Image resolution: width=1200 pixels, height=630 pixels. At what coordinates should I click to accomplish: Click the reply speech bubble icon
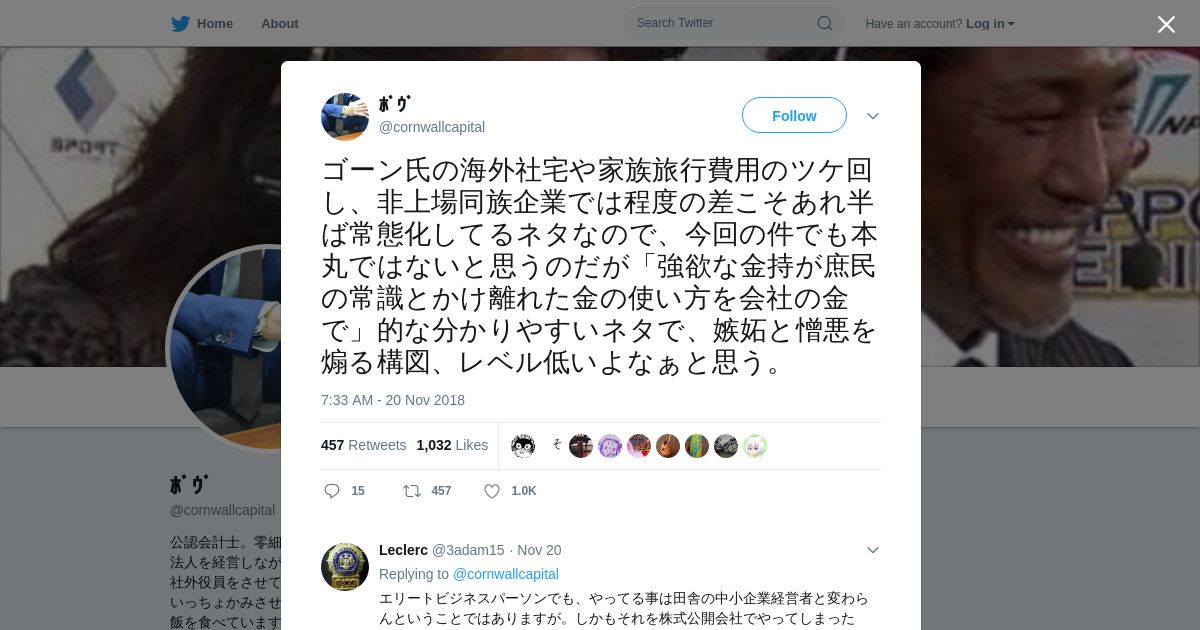332,491
